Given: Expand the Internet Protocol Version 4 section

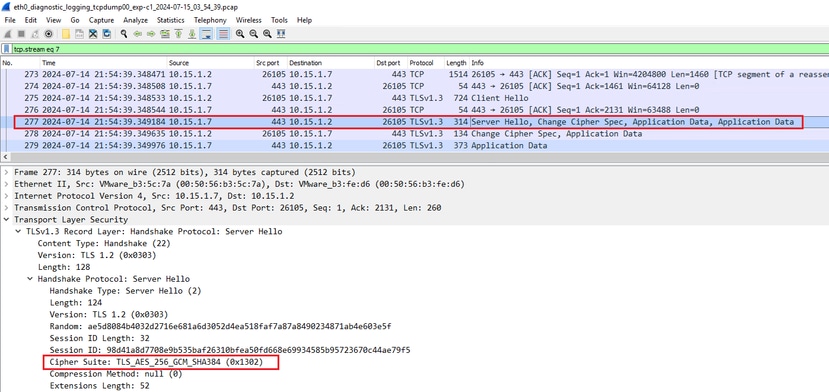Looking at the screenshot, I should 5,196.
